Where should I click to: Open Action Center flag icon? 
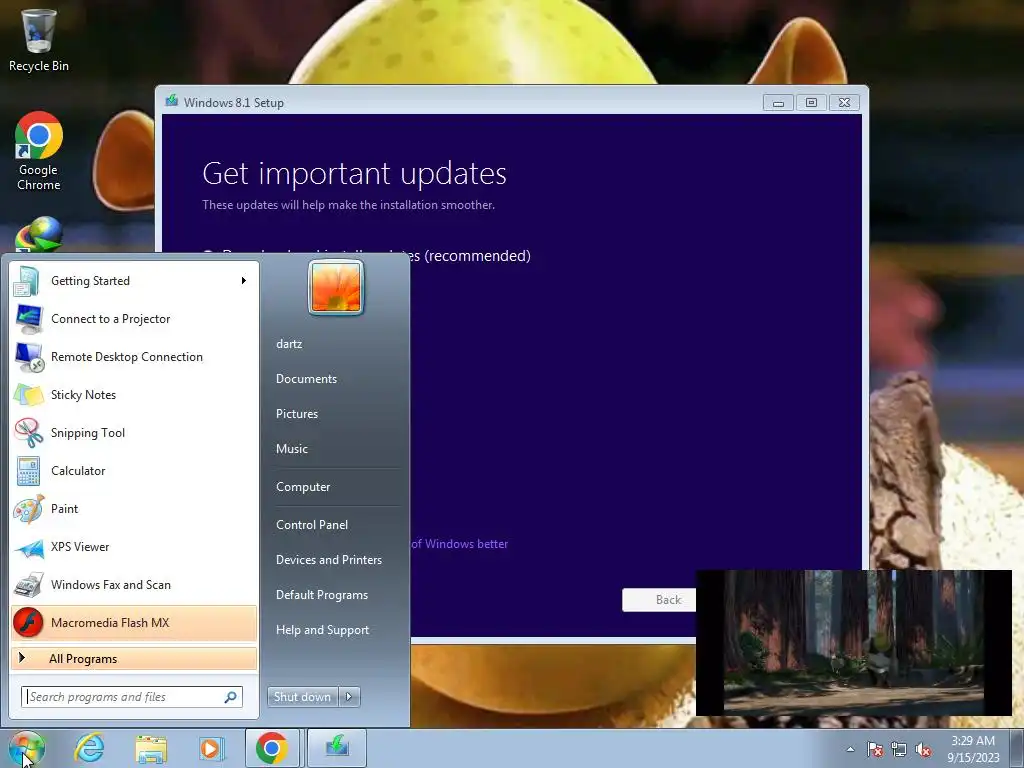point(874,749)
